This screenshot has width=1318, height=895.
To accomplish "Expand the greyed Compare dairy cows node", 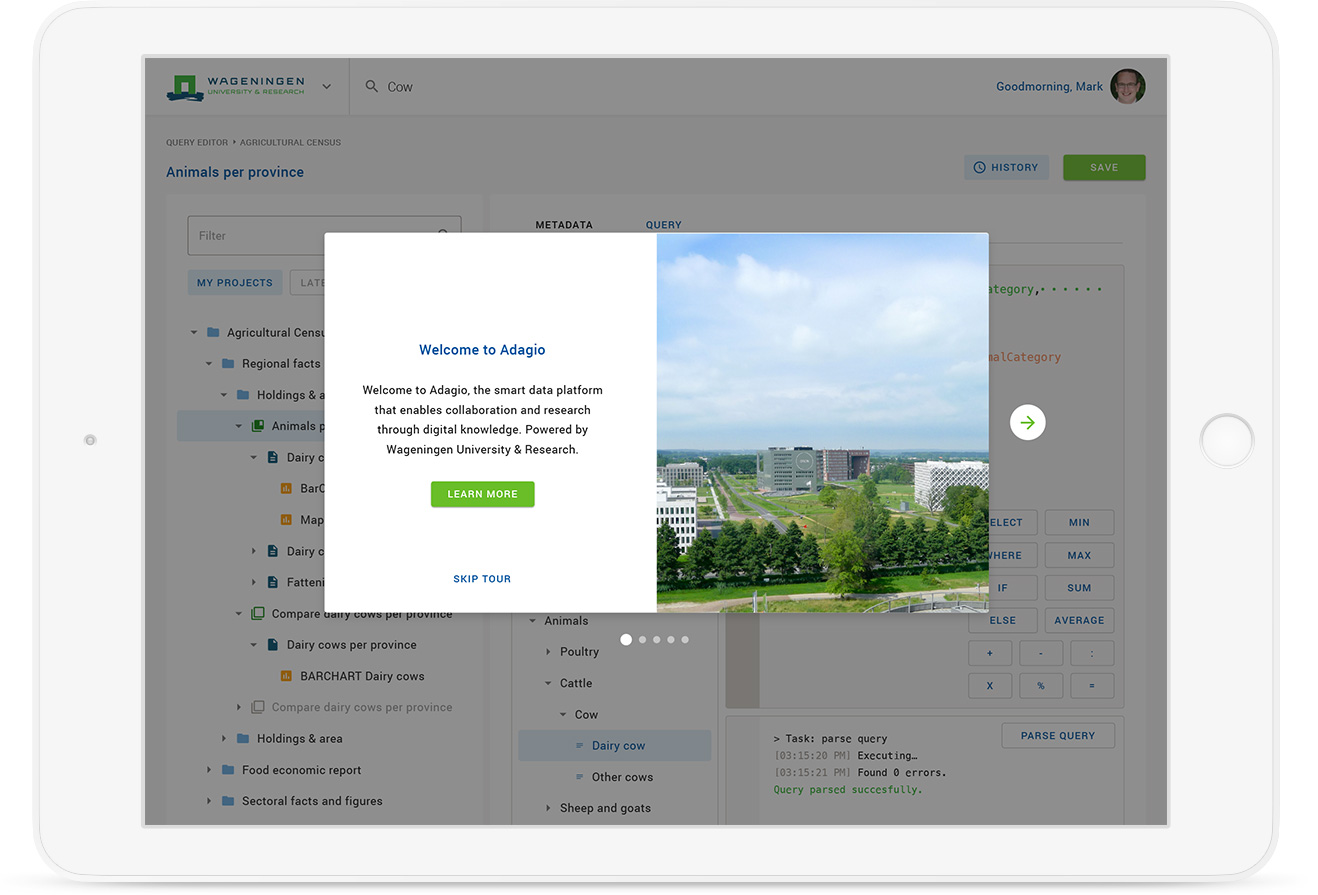I will (239, 707).
